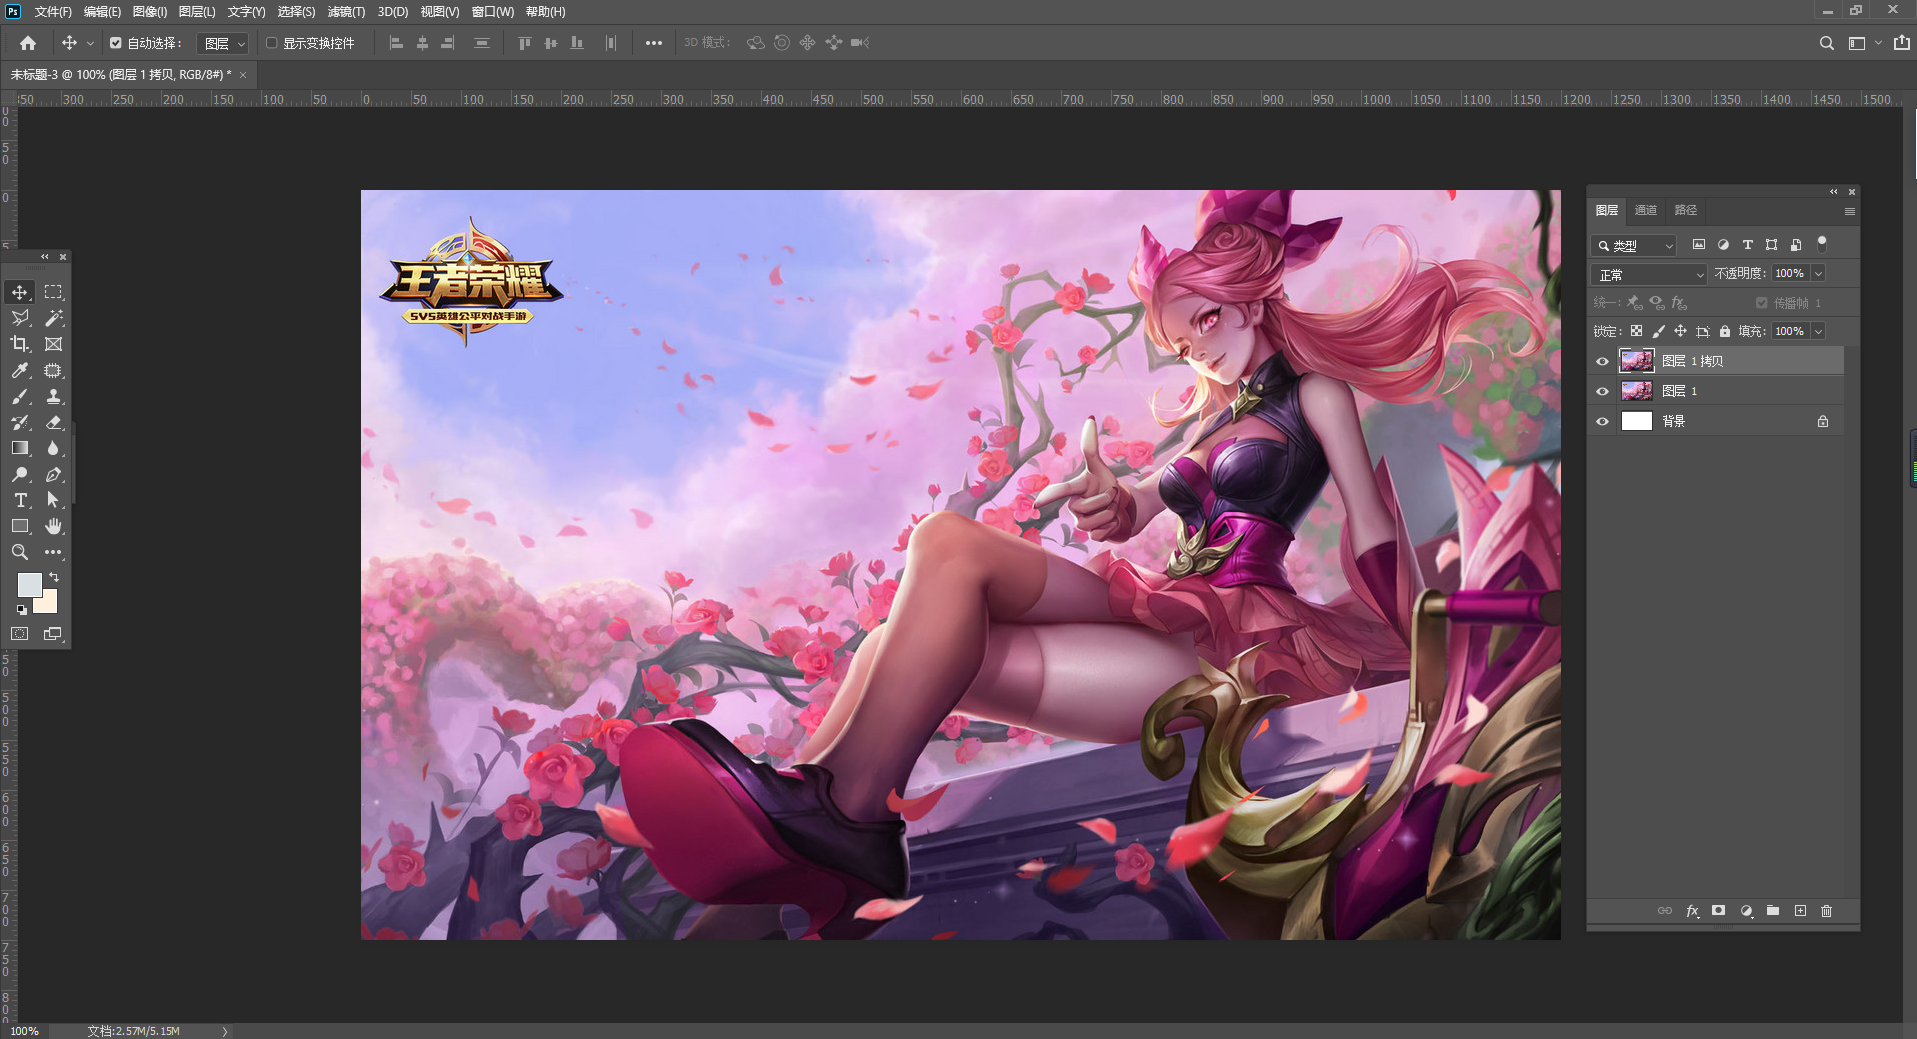Hide the 图层 1 拷贝 layer
The width and height of the screenshot is (1917, 1039).
[1602, 361]
